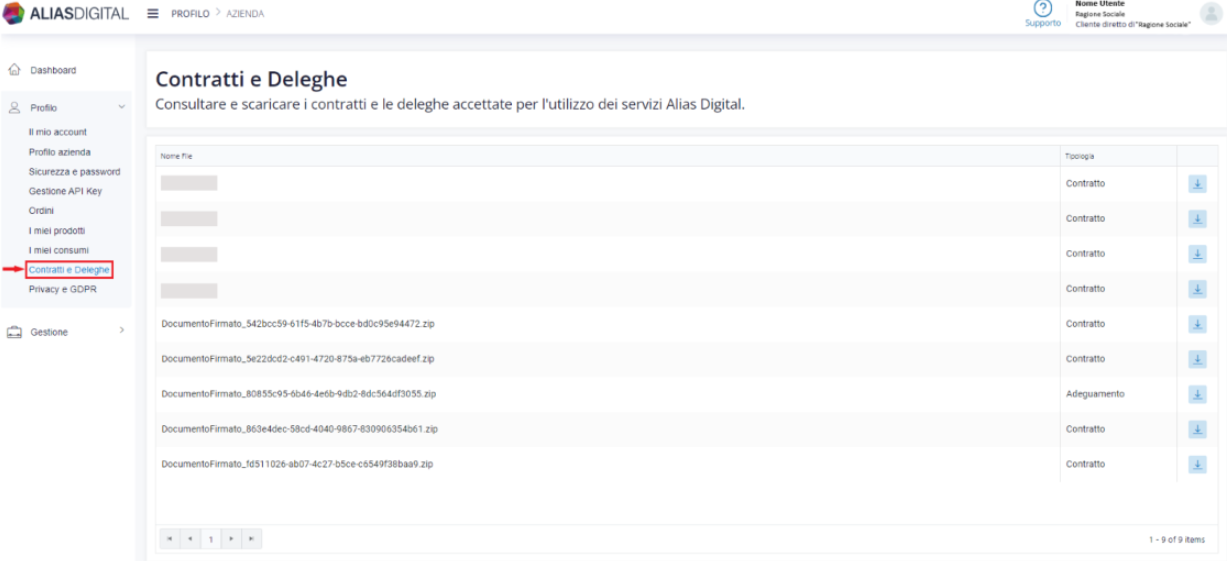This screenshot has height=561, width=1227.
Task: Go to first page in pager
Action: (x=172, y=539)
